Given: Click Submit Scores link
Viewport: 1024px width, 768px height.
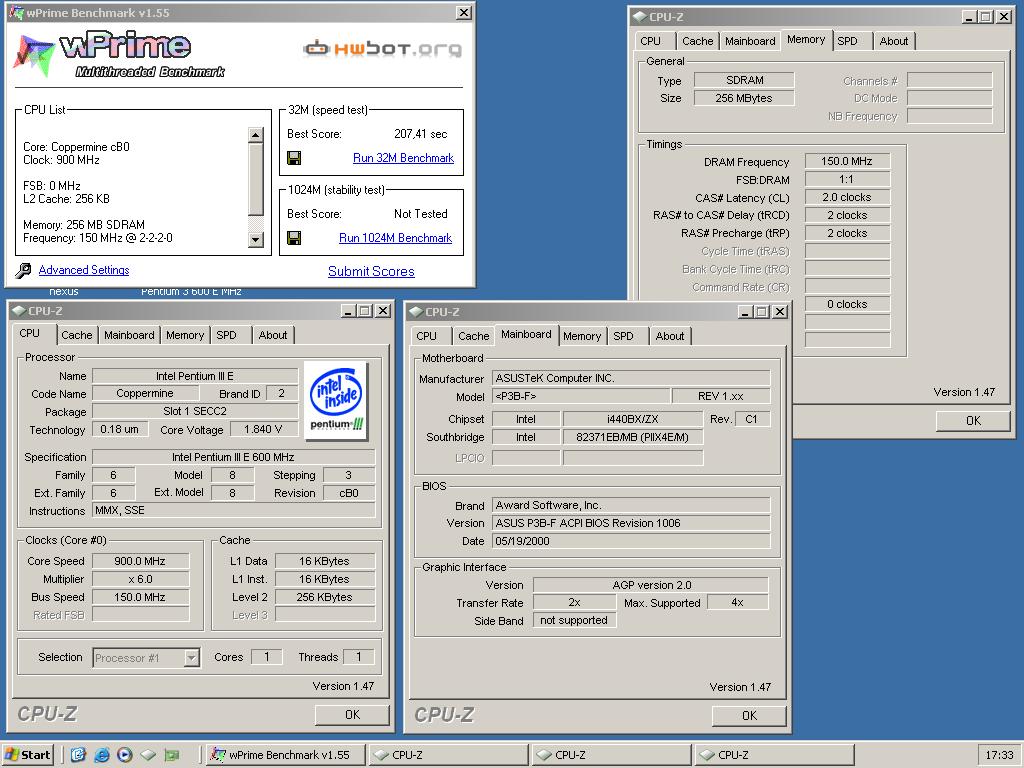Looking at the screenshot, I should tap(371, 272).
